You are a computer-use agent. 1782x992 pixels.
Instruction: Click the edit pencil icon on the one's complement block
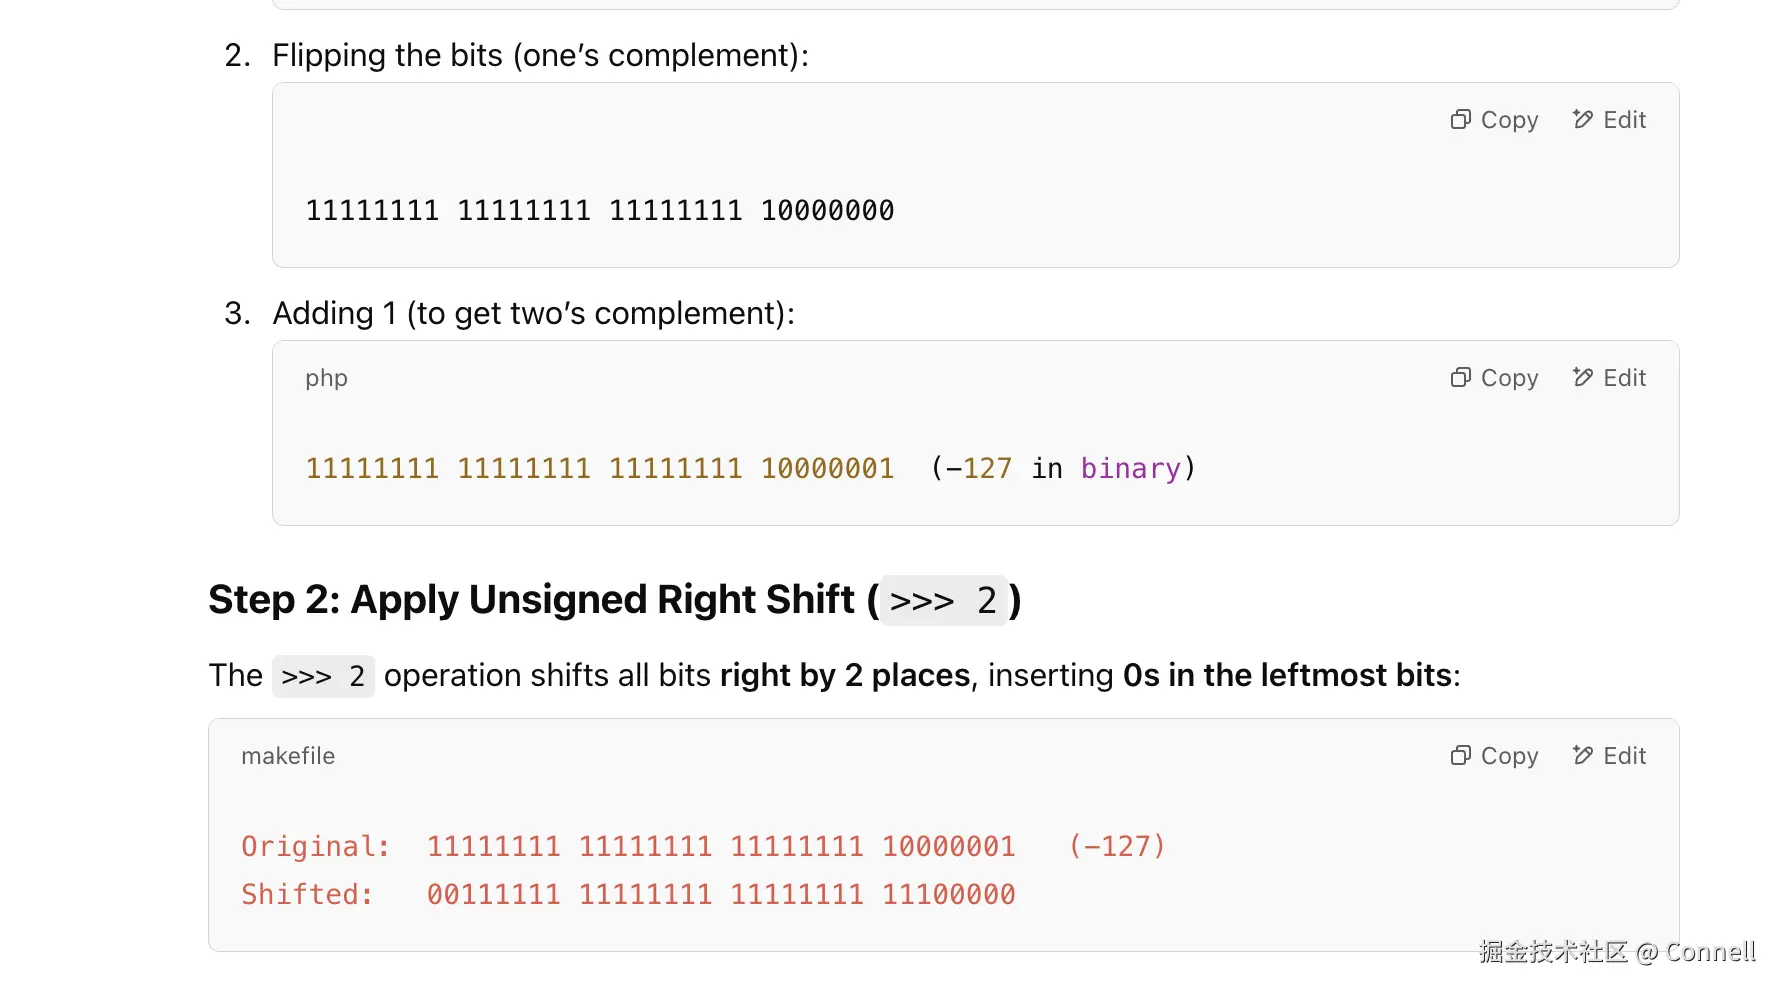click(x=1582, y=120)
